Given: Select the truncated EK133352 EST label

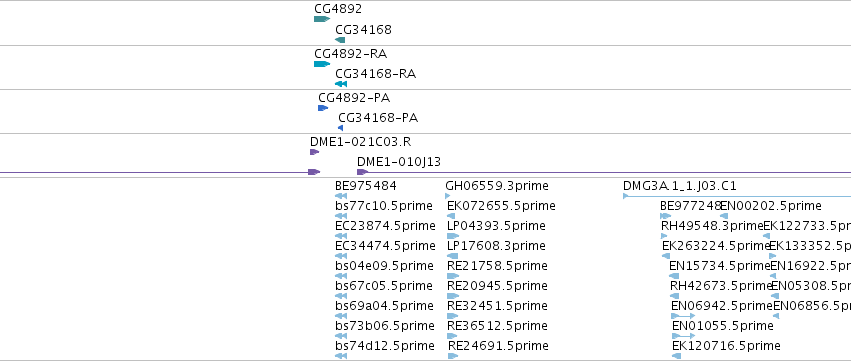Looking at the screenshot, I should [x=810, y=246].
